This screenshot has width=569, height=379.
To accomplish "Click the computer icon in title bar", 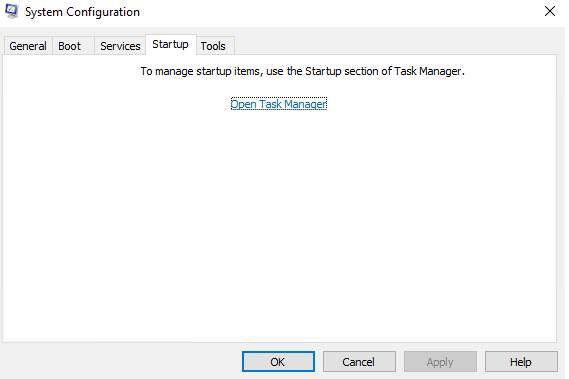I will point(11,11).
